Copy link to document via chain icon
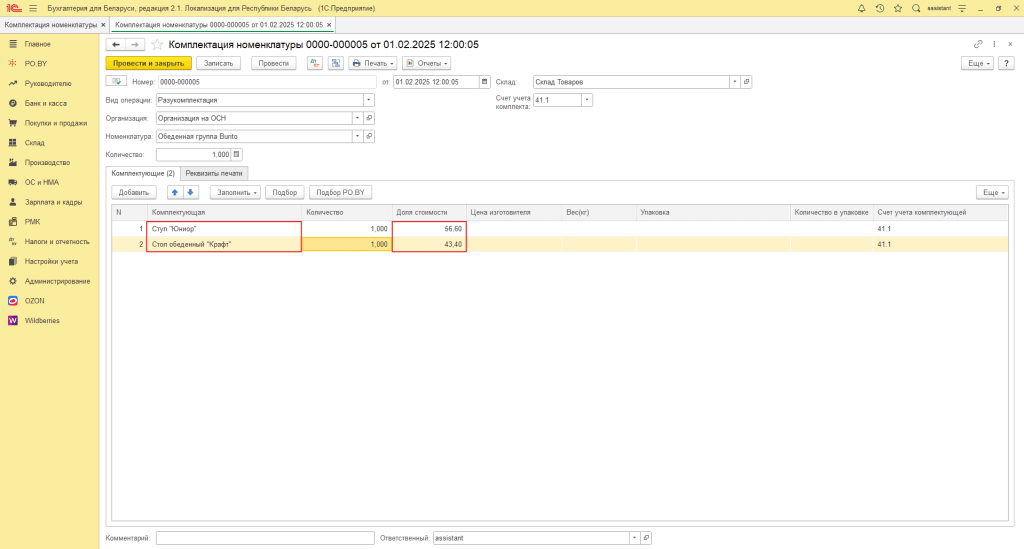 click(x=978, y=45)
